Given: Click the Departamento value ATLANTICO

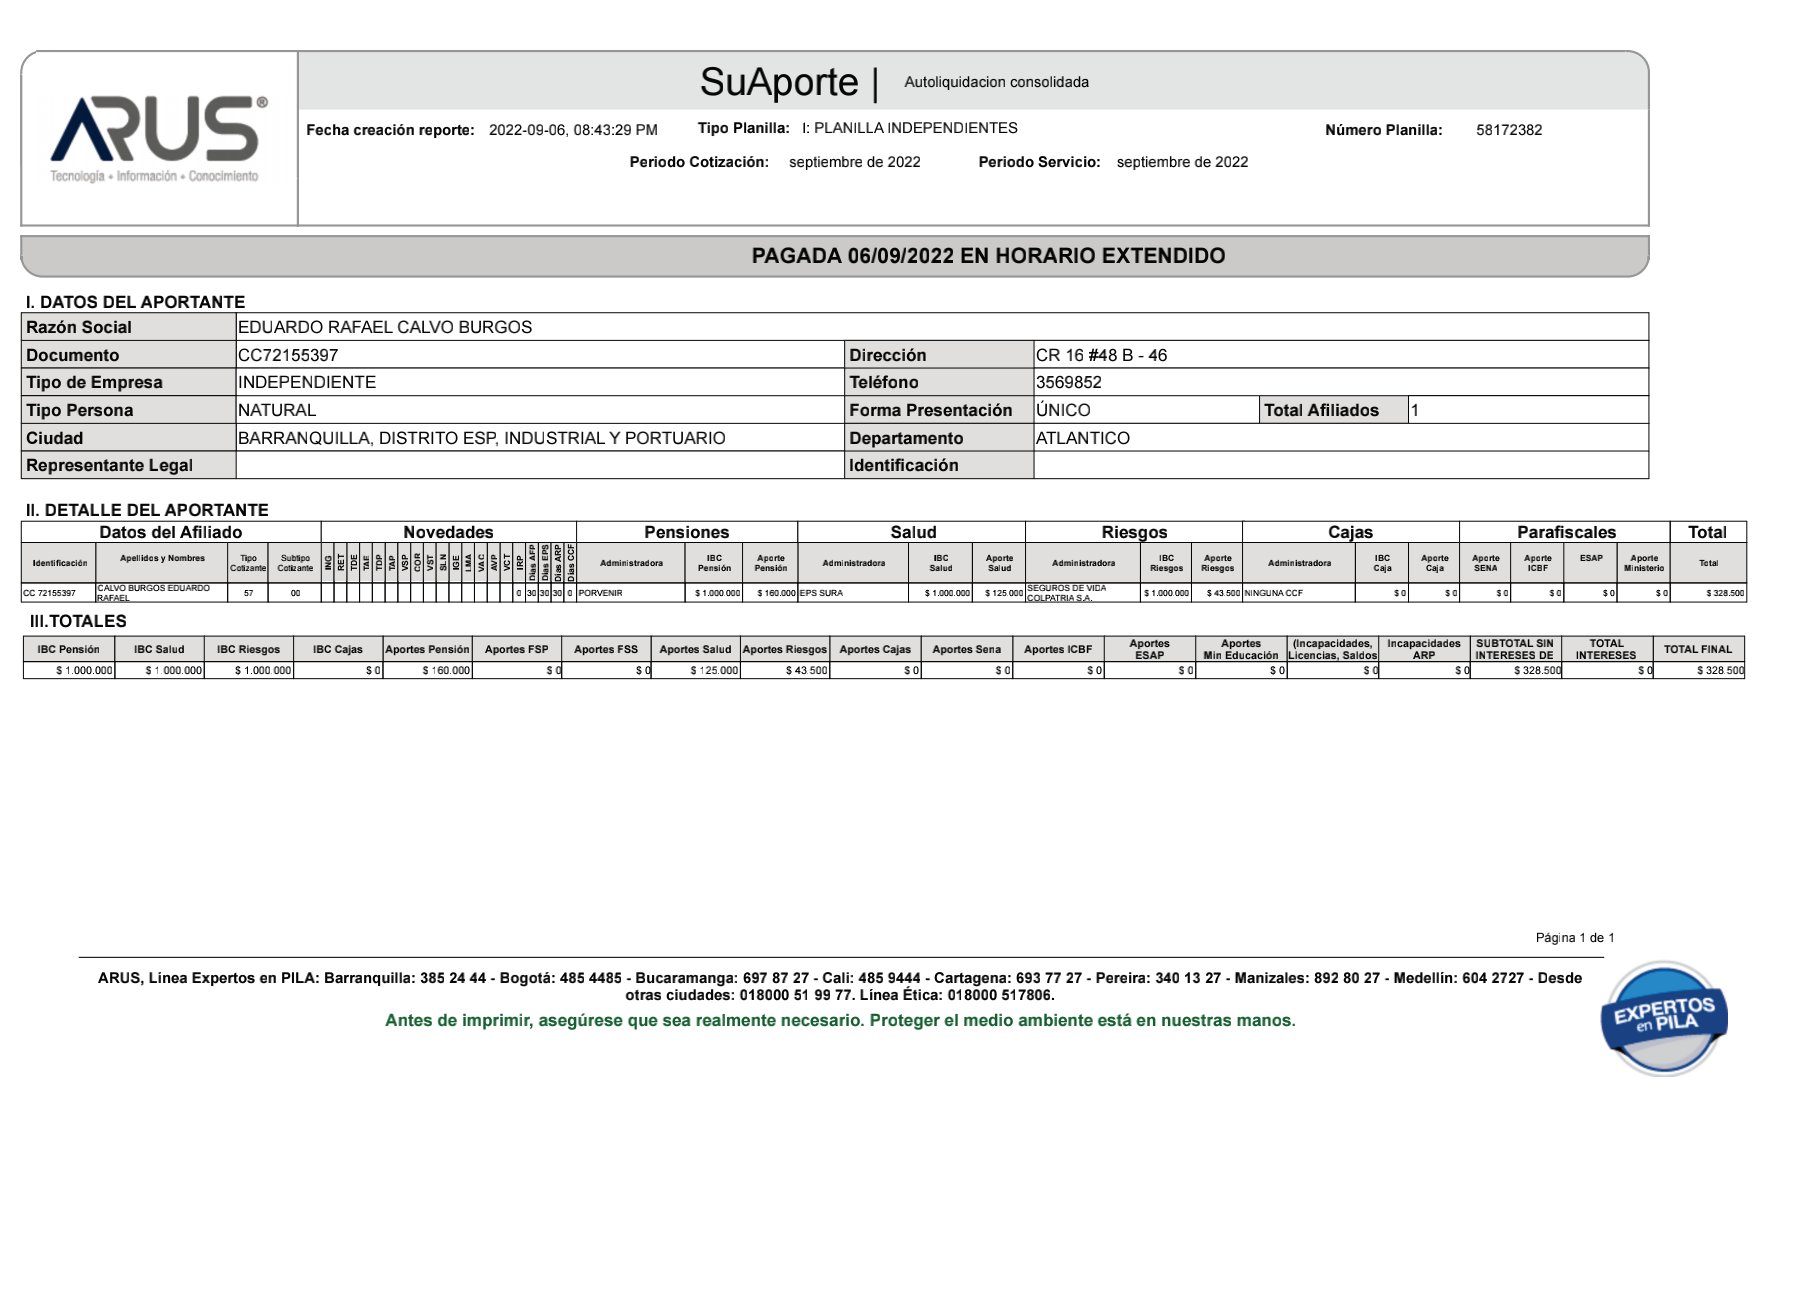Looking at the screenshot, I should [x=1082, y=438].
